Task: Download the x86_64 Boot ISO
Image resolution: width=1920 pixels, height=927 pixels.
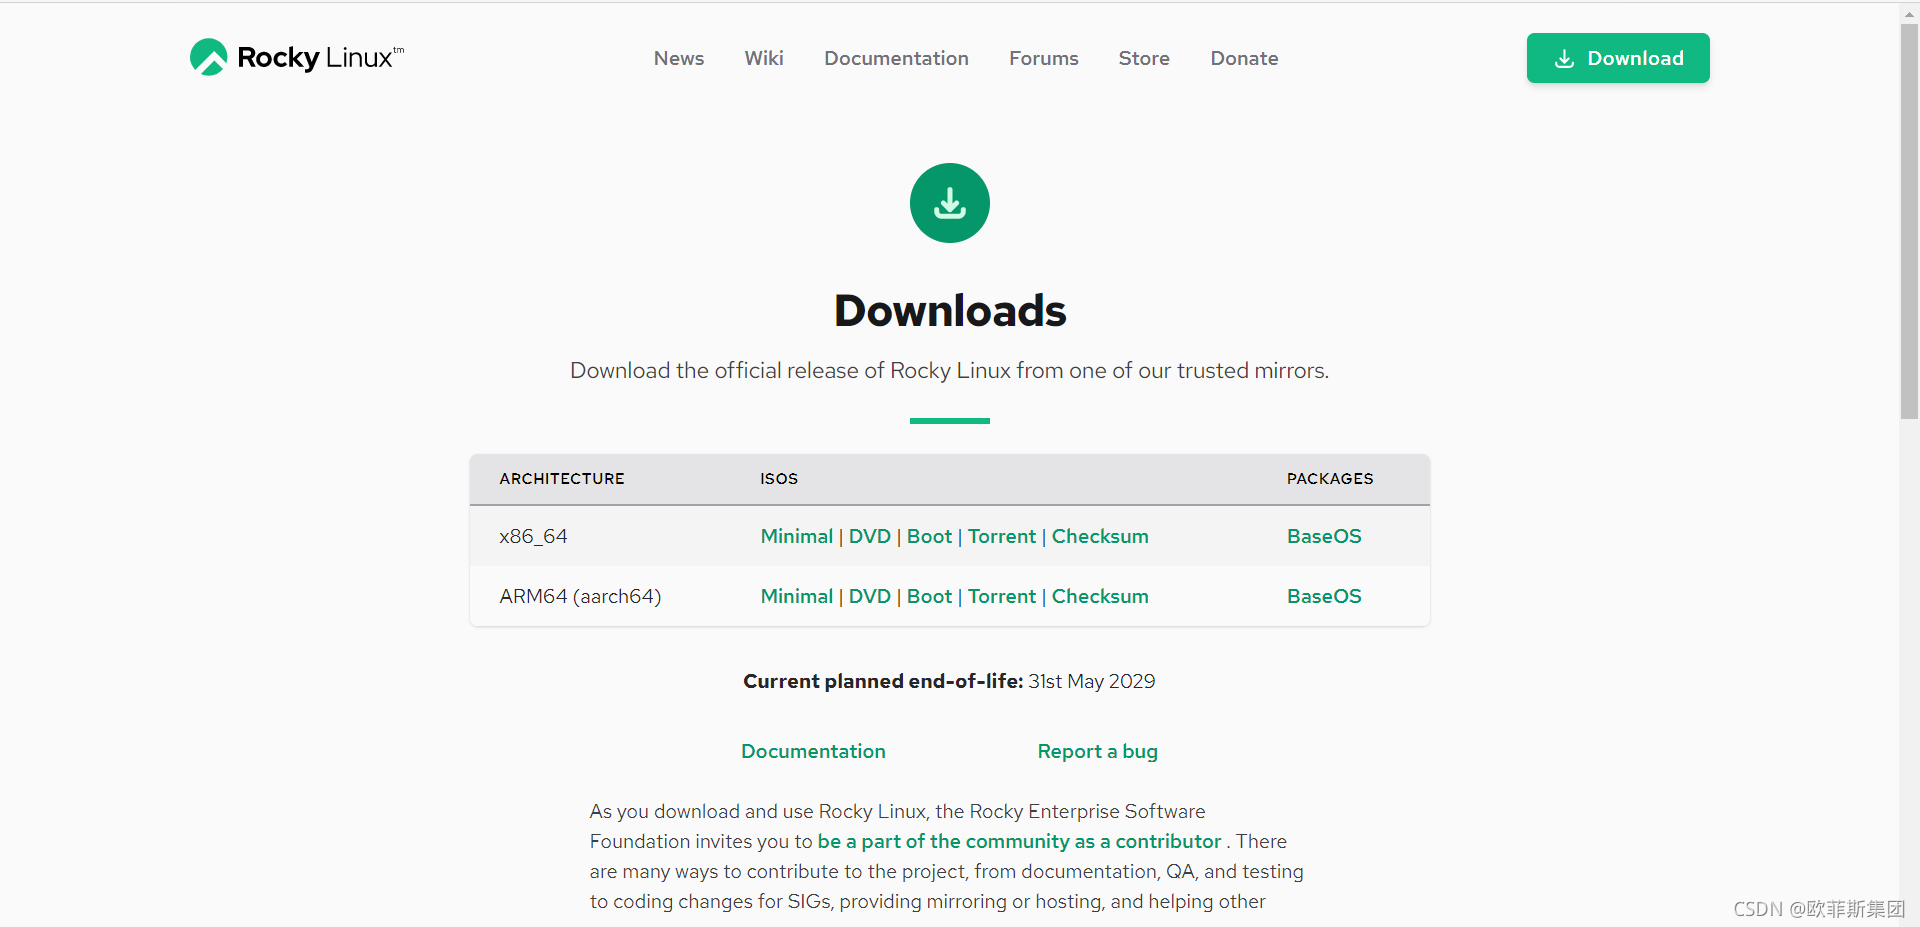Action: [x=929, y=536]
